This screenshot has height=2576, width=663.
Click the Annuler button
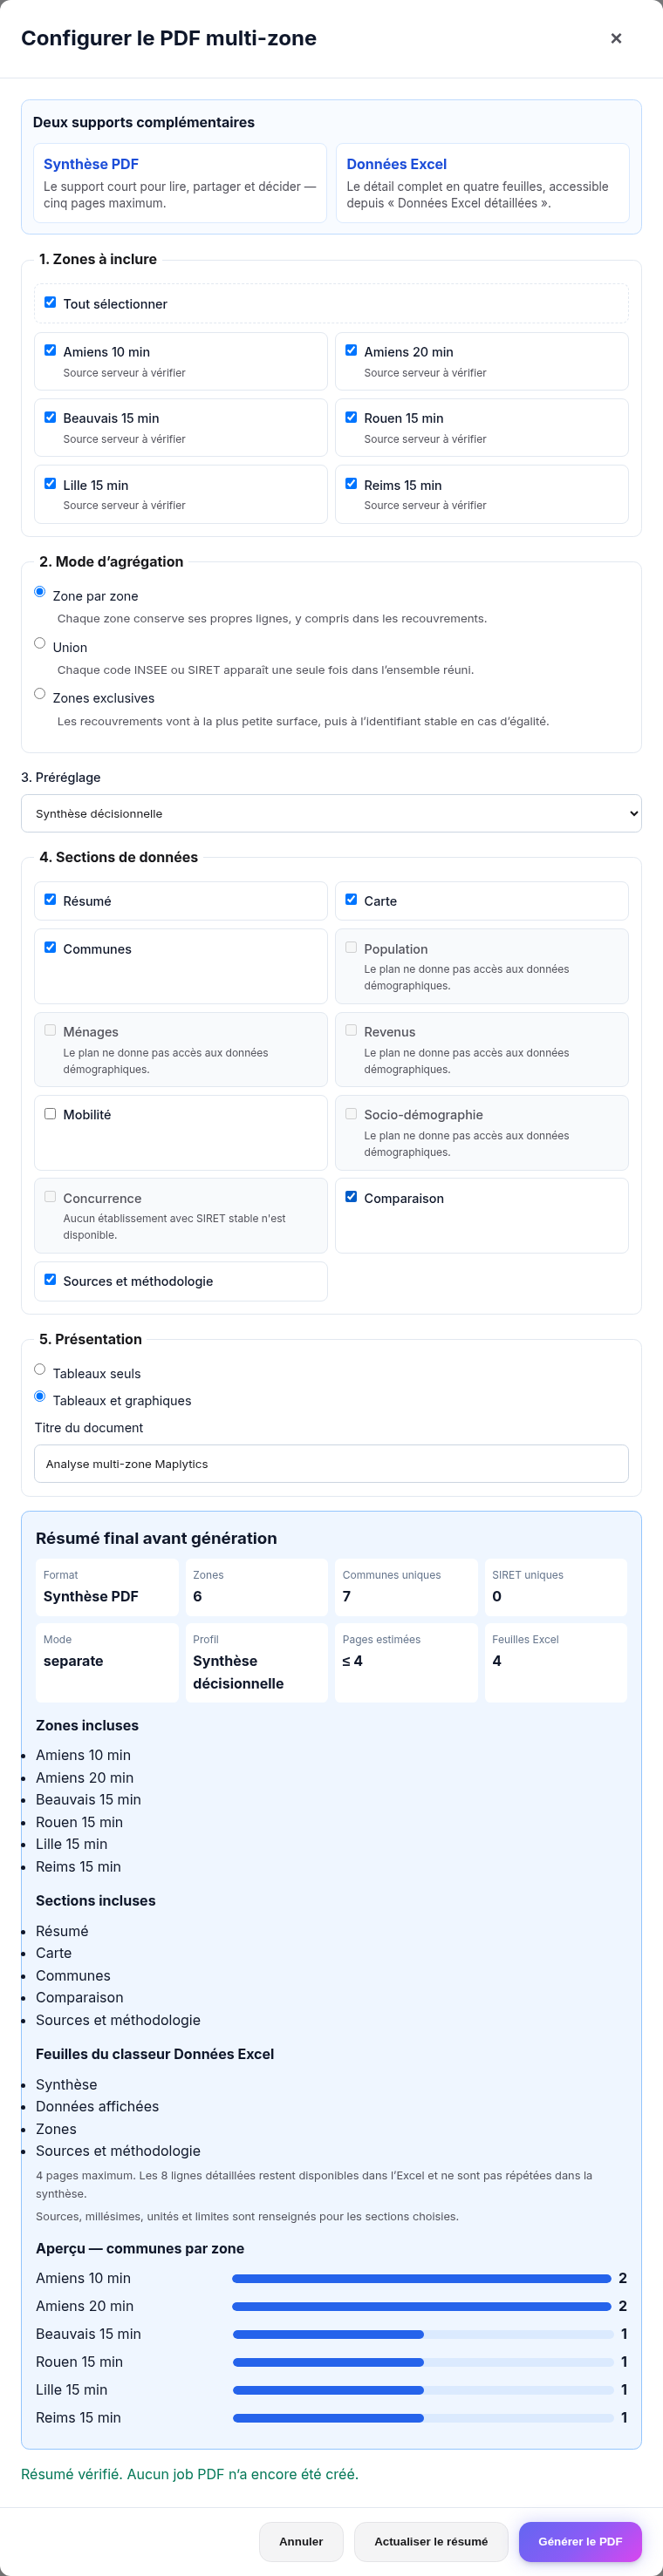[x=301, y=2541]
